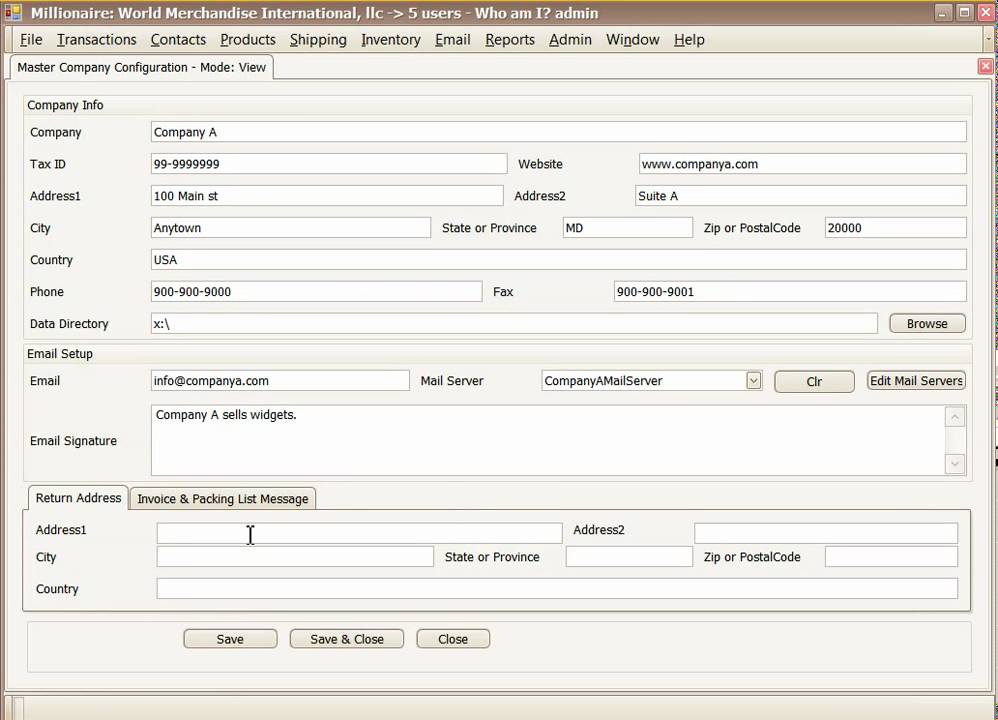Open the Reports menu

pos(510,39)
